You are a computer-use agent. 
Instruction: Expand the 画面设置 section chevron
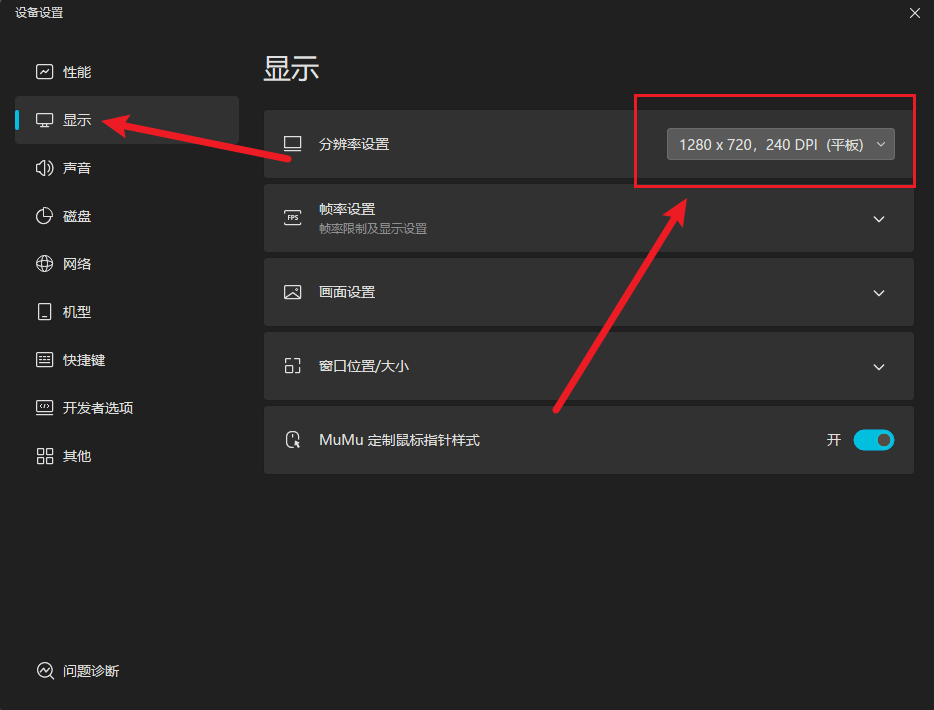click(879, 293)
